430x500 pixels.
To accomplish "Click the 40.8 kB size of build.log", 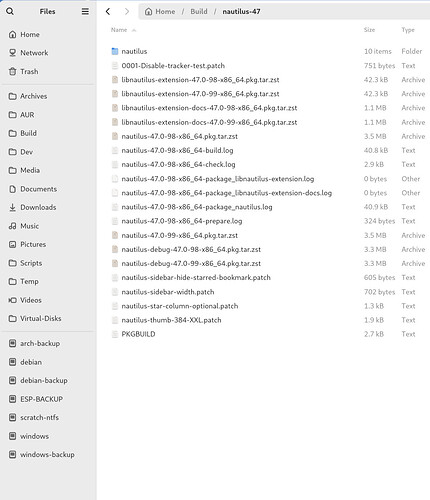I will pyautogui.click(x=376, y=150).
